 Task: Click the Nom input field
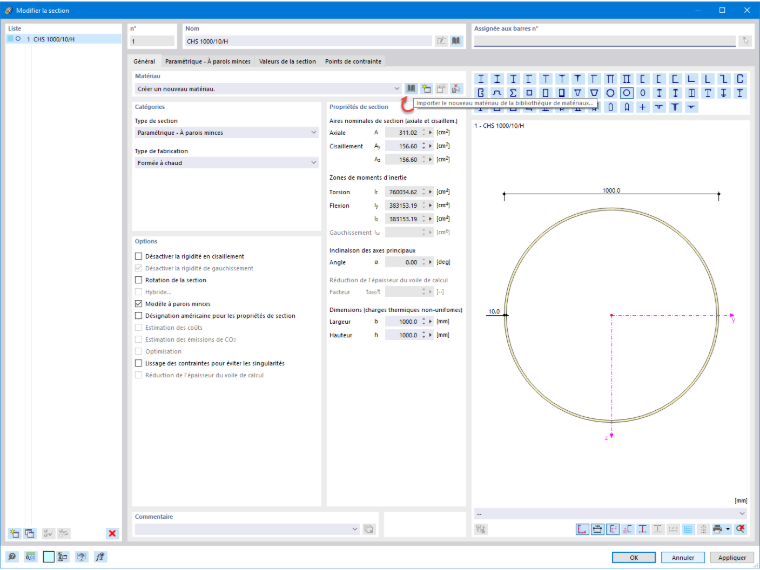(x=308, y=41)
